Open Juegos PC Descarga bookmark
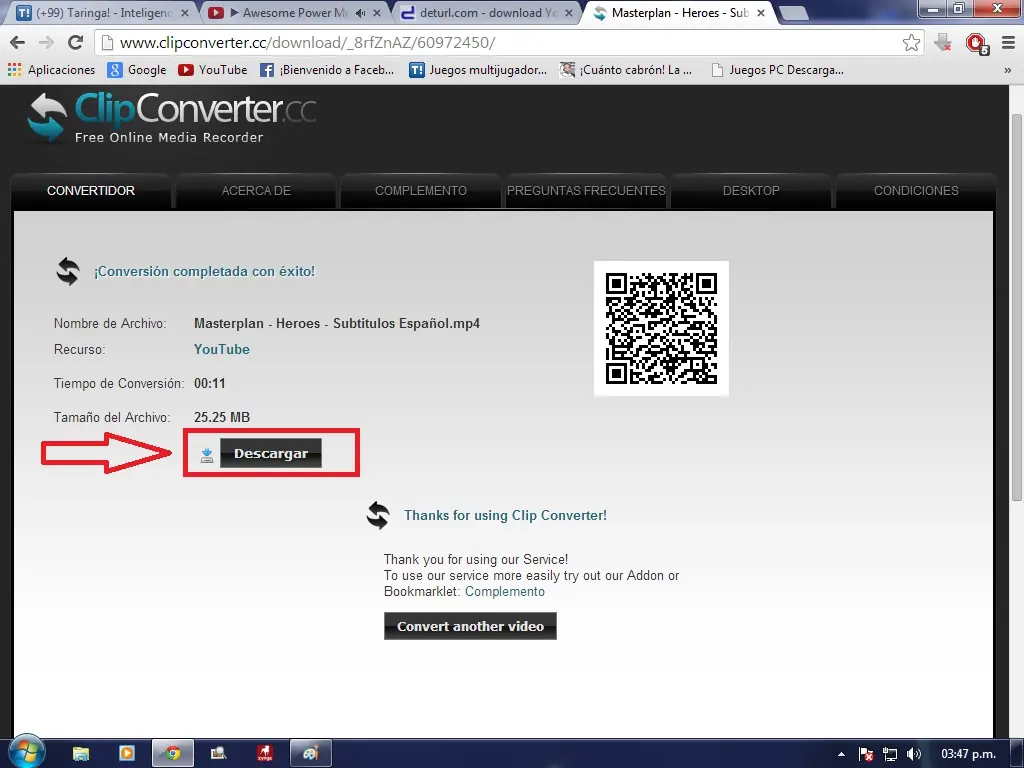This screenshot has height=768, width=1024. click(x=777, y=70)
